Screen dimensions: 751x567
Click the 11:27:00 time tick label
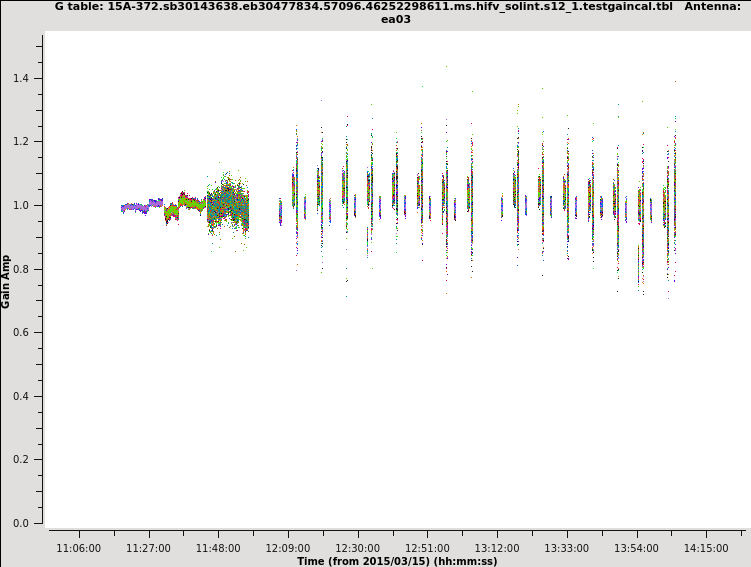click(x=148, y=548)
